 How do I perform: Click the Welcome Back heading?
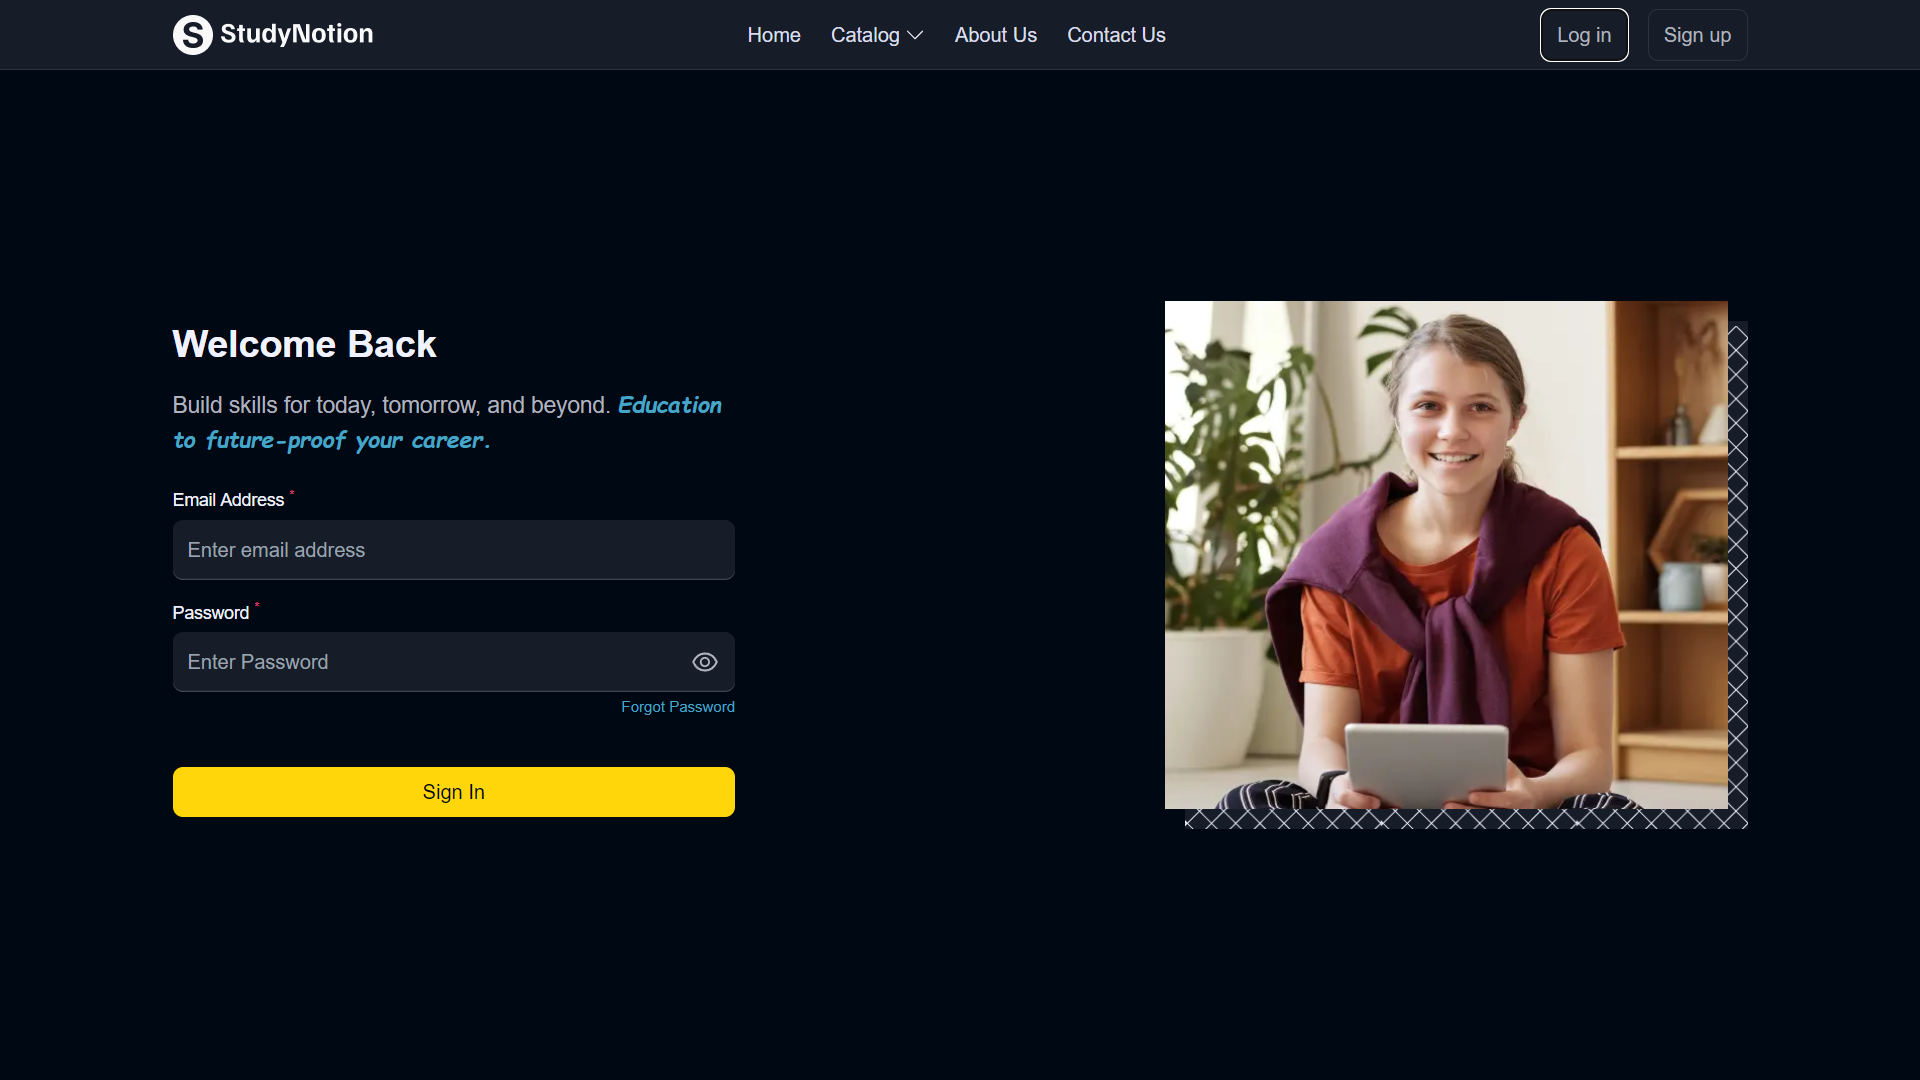(304, 343)
